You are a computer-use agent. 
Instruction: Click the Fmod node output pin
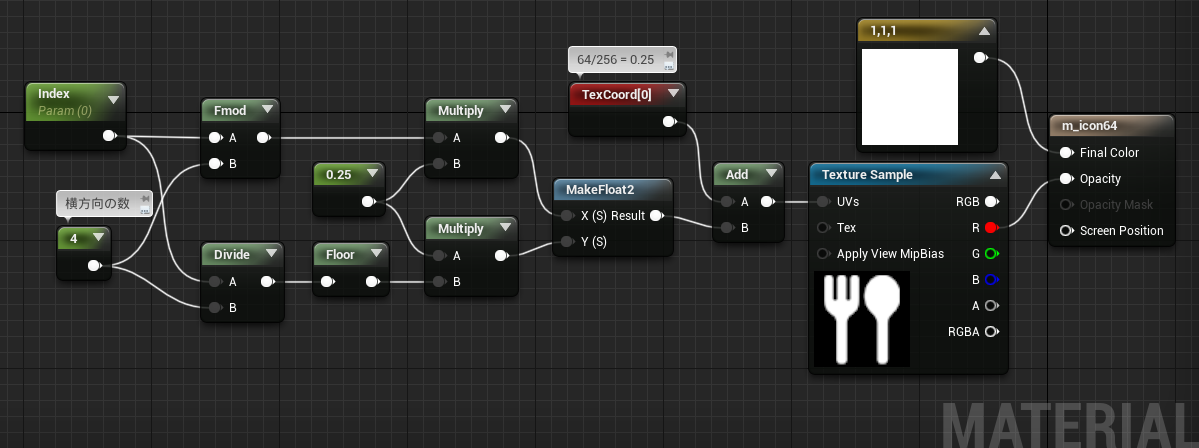[264, 138]
